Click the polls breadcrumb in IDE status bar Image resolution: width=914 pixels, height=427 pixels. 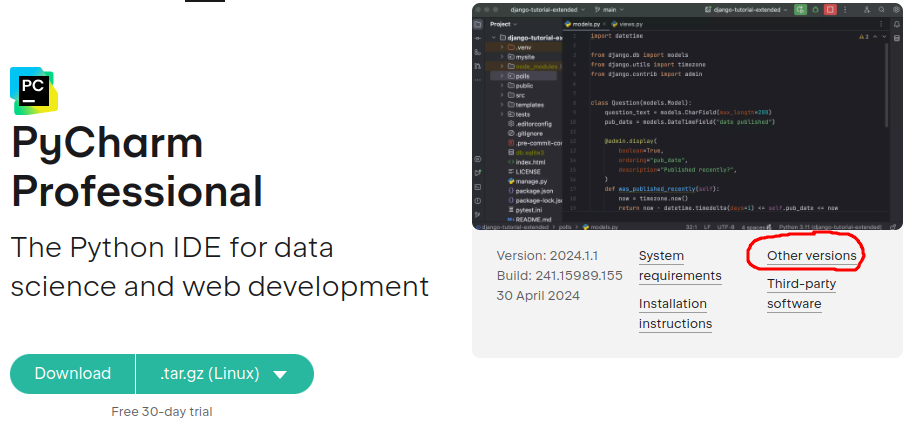point(565,227)
